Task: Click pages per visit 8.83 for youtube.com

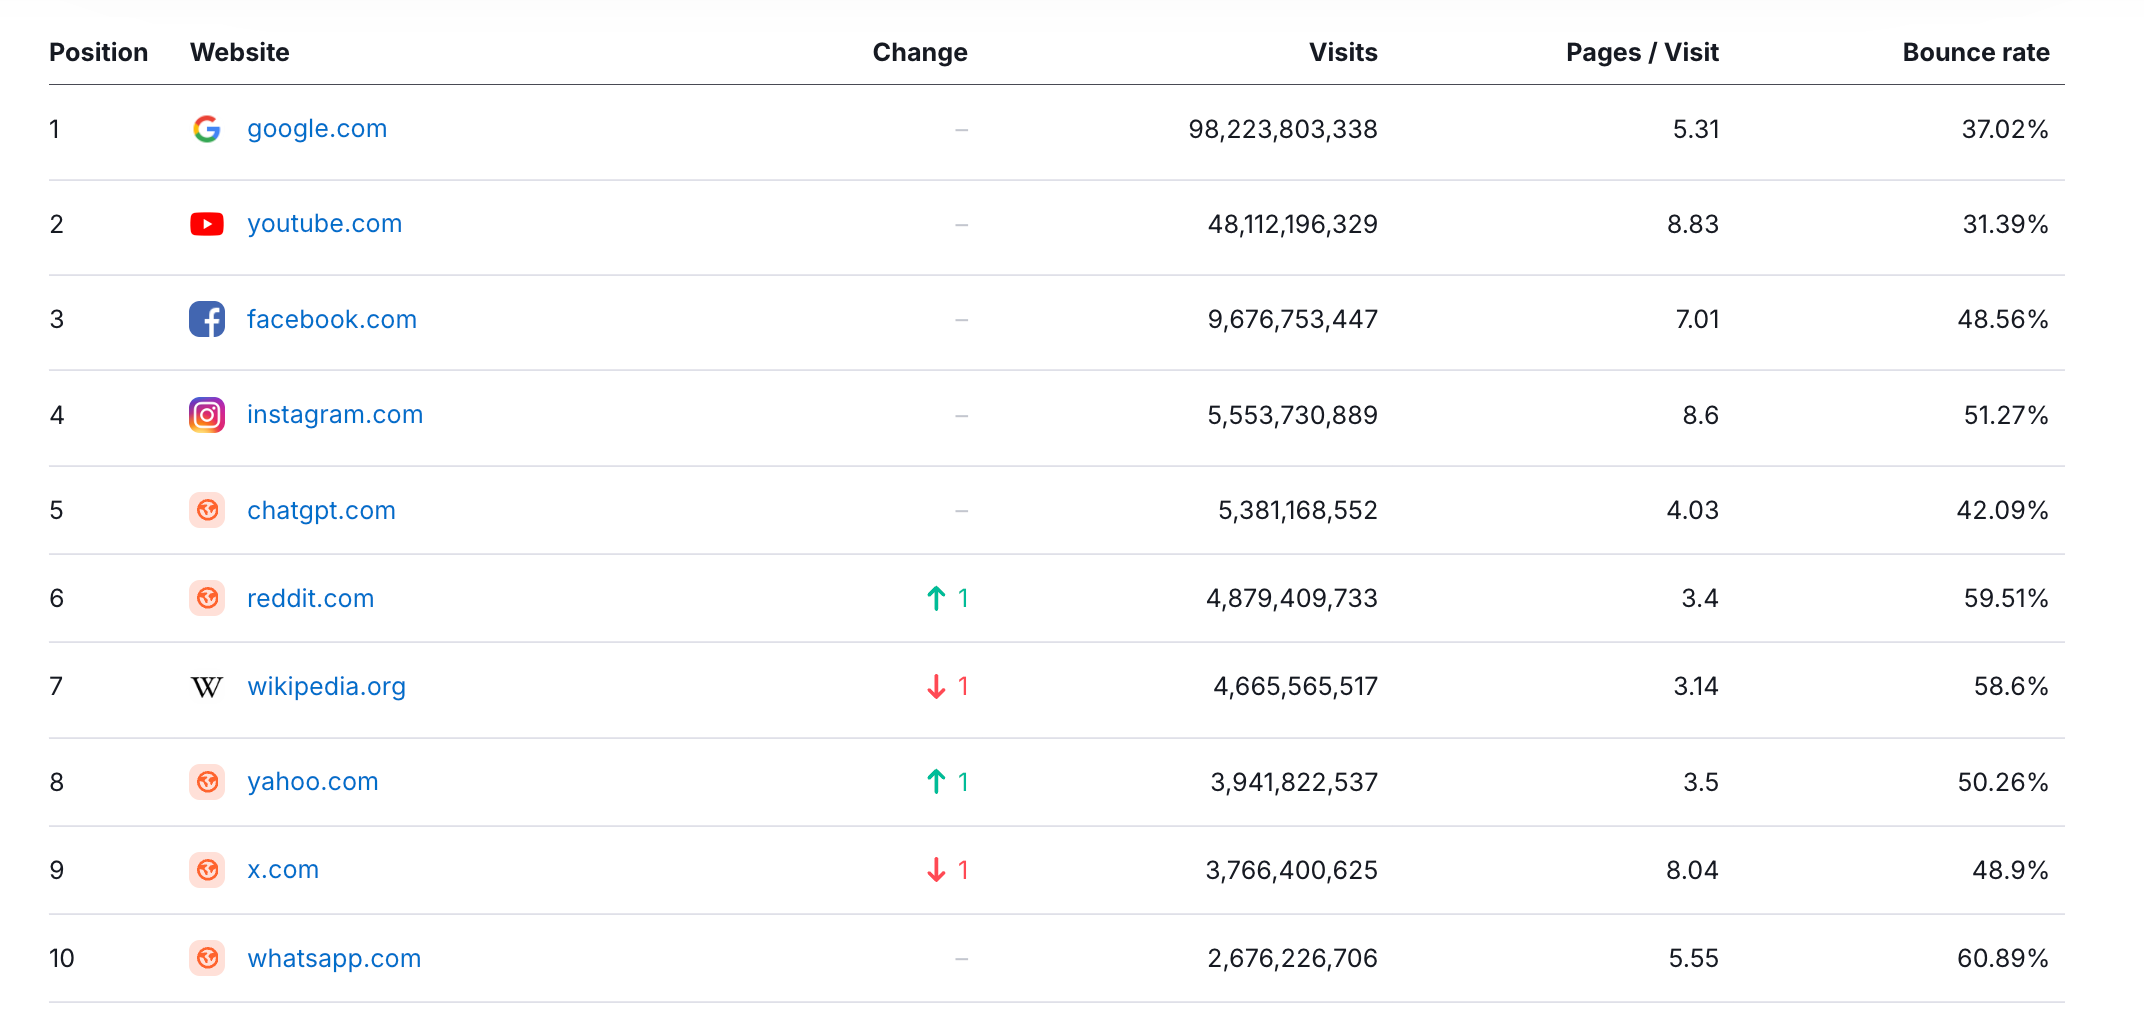Action: tap(1693, 224)
